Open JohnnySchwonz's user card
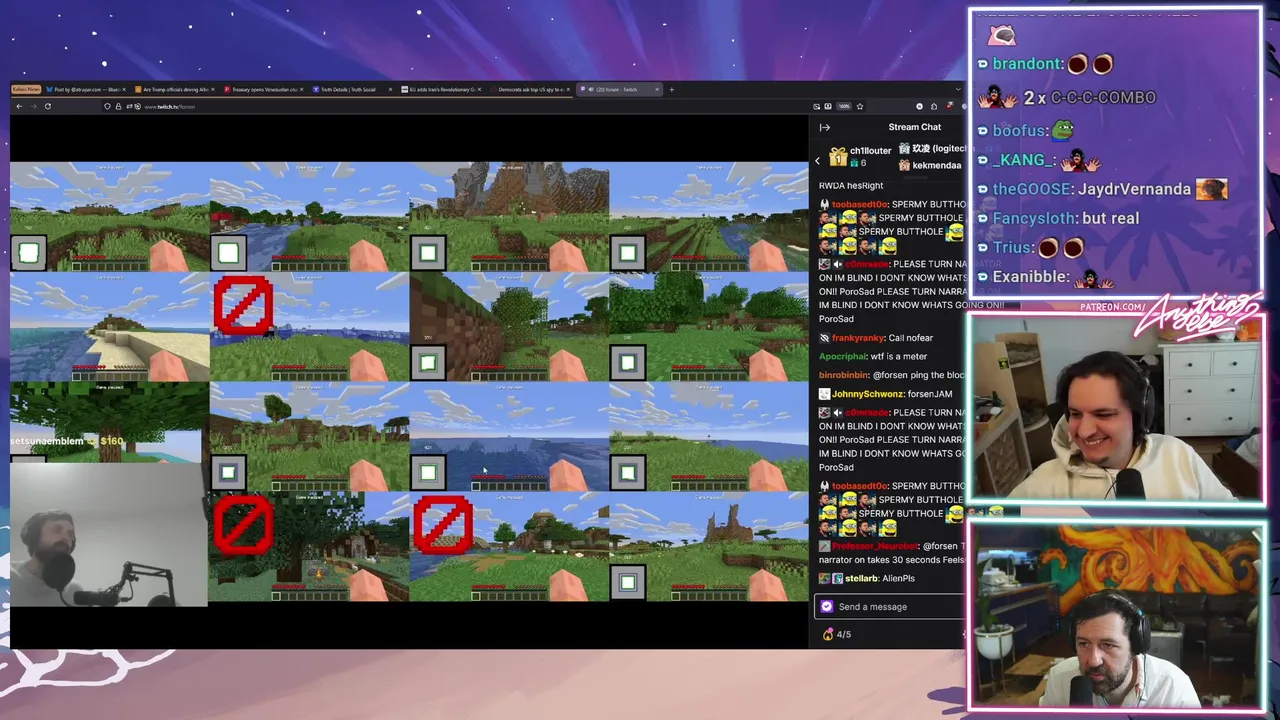 point(866,394)
